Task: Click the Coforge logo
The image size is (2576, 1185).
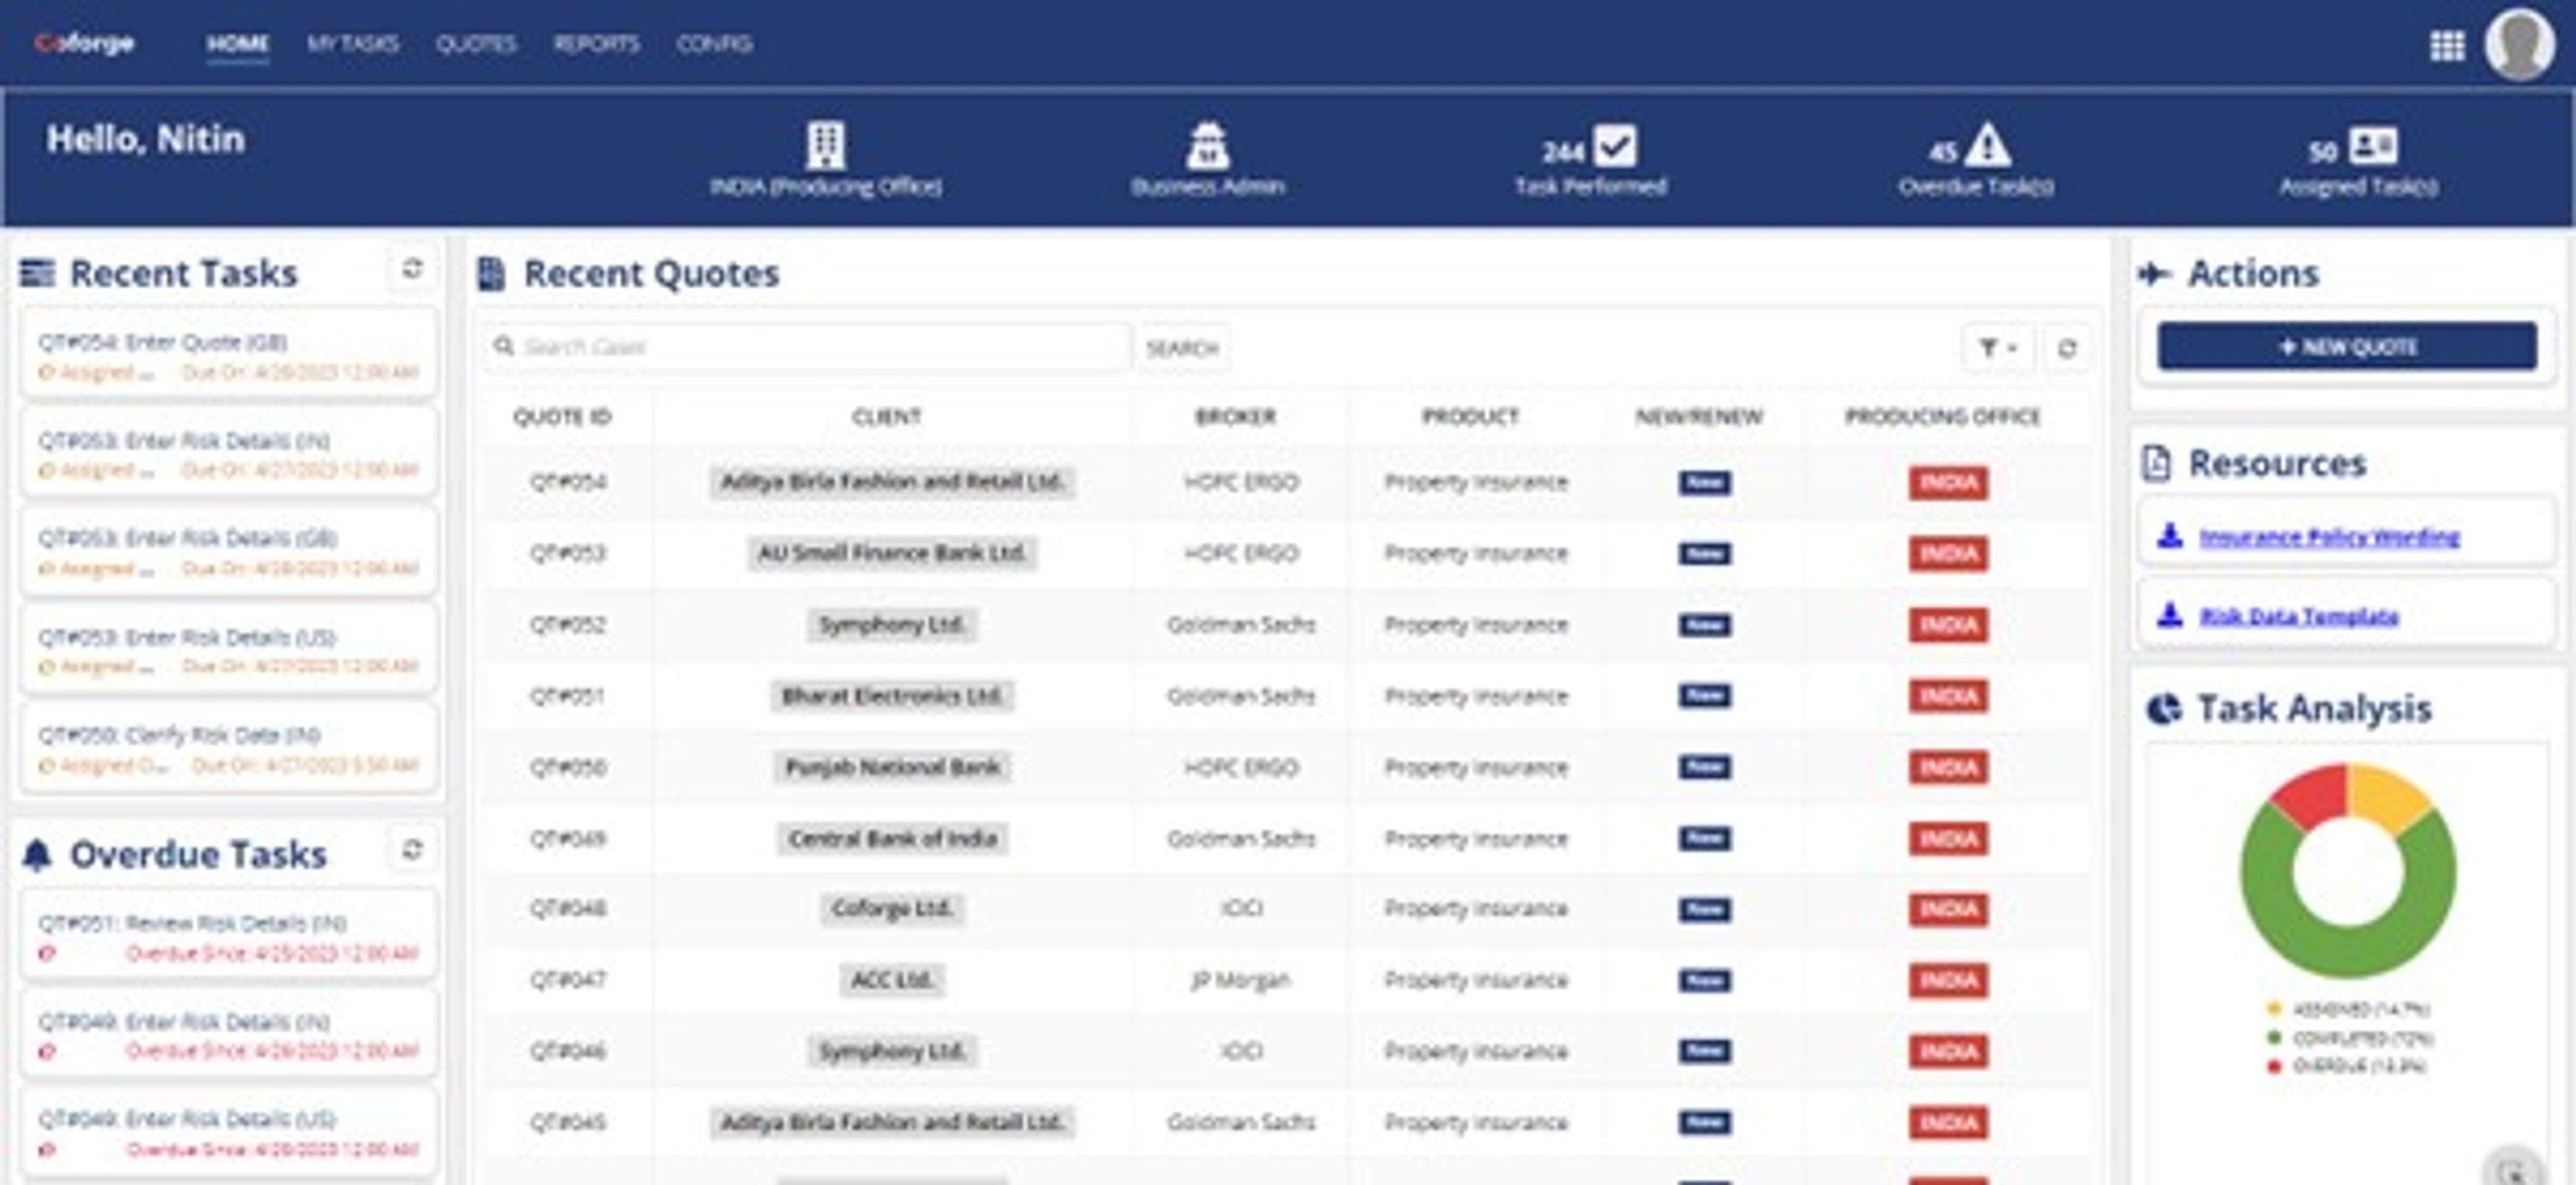Action: point(84,43)
